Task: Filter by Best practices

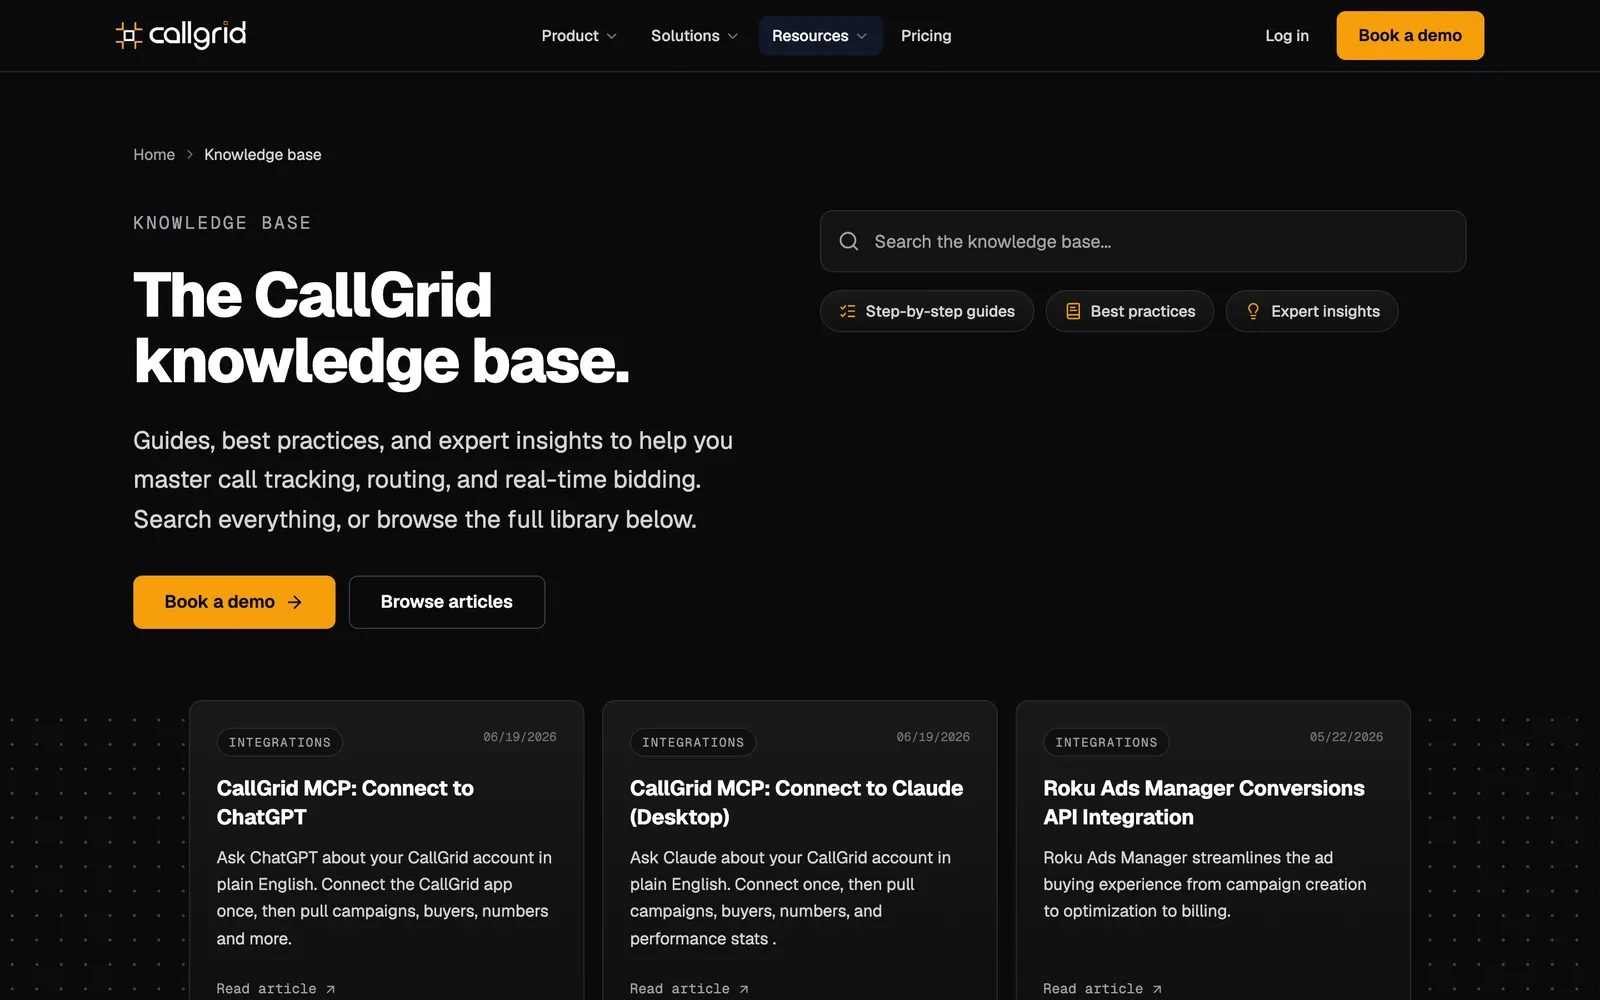Action: click(x=1130, y=311)
